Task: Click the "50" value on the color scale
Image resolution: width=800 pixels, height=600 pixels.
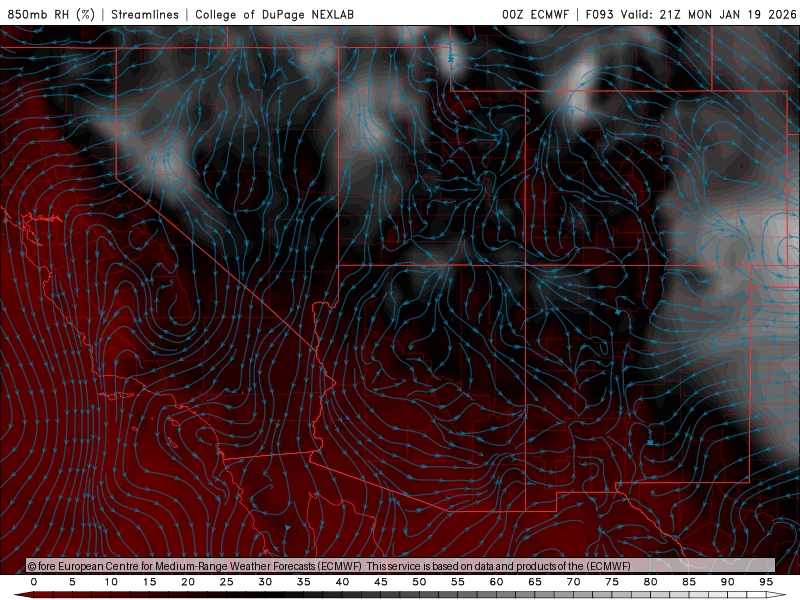Action: tap(419, 582)
